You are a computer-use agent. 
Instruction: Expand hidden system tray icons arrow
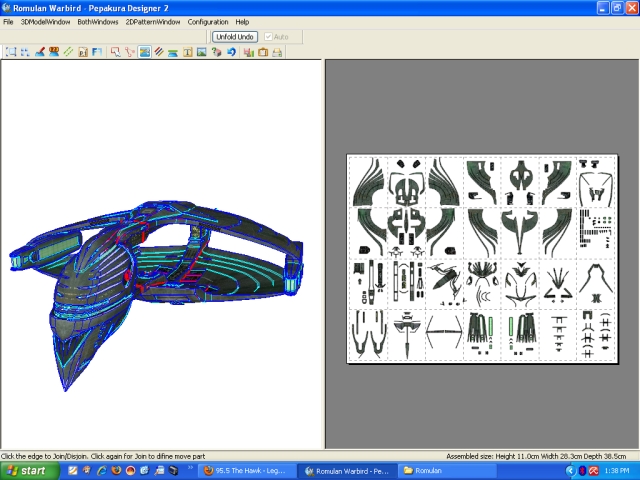tap(571, 471)
